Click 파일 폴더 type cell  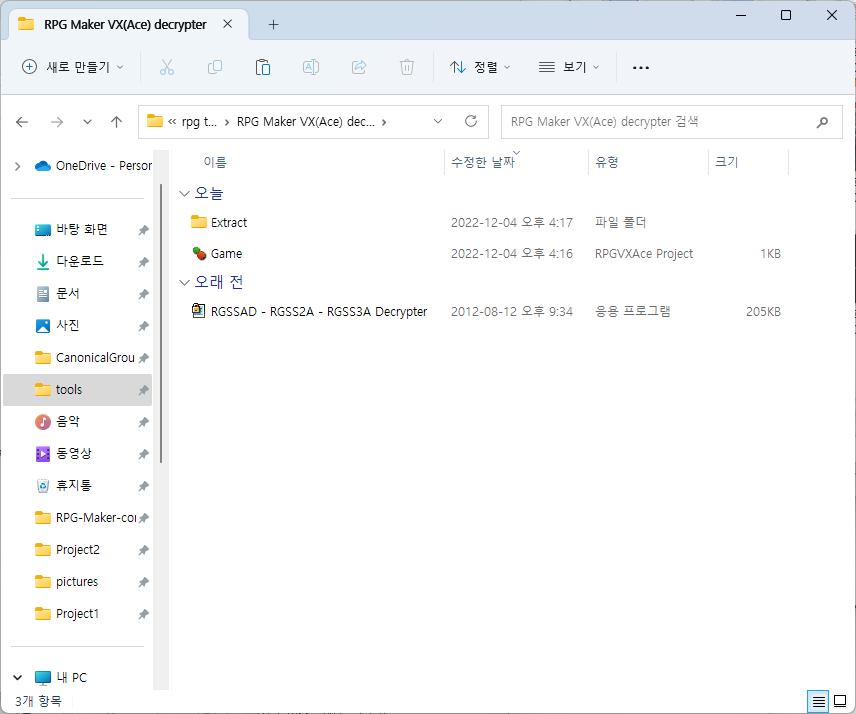[x=620, y=223]
